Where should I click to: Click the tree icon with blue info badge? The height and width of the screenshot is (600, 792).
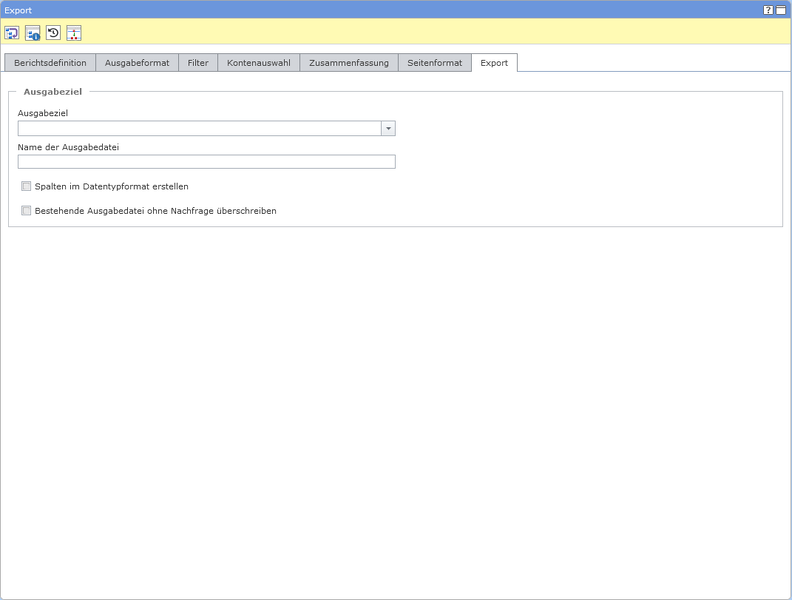[x=33, y=33]
